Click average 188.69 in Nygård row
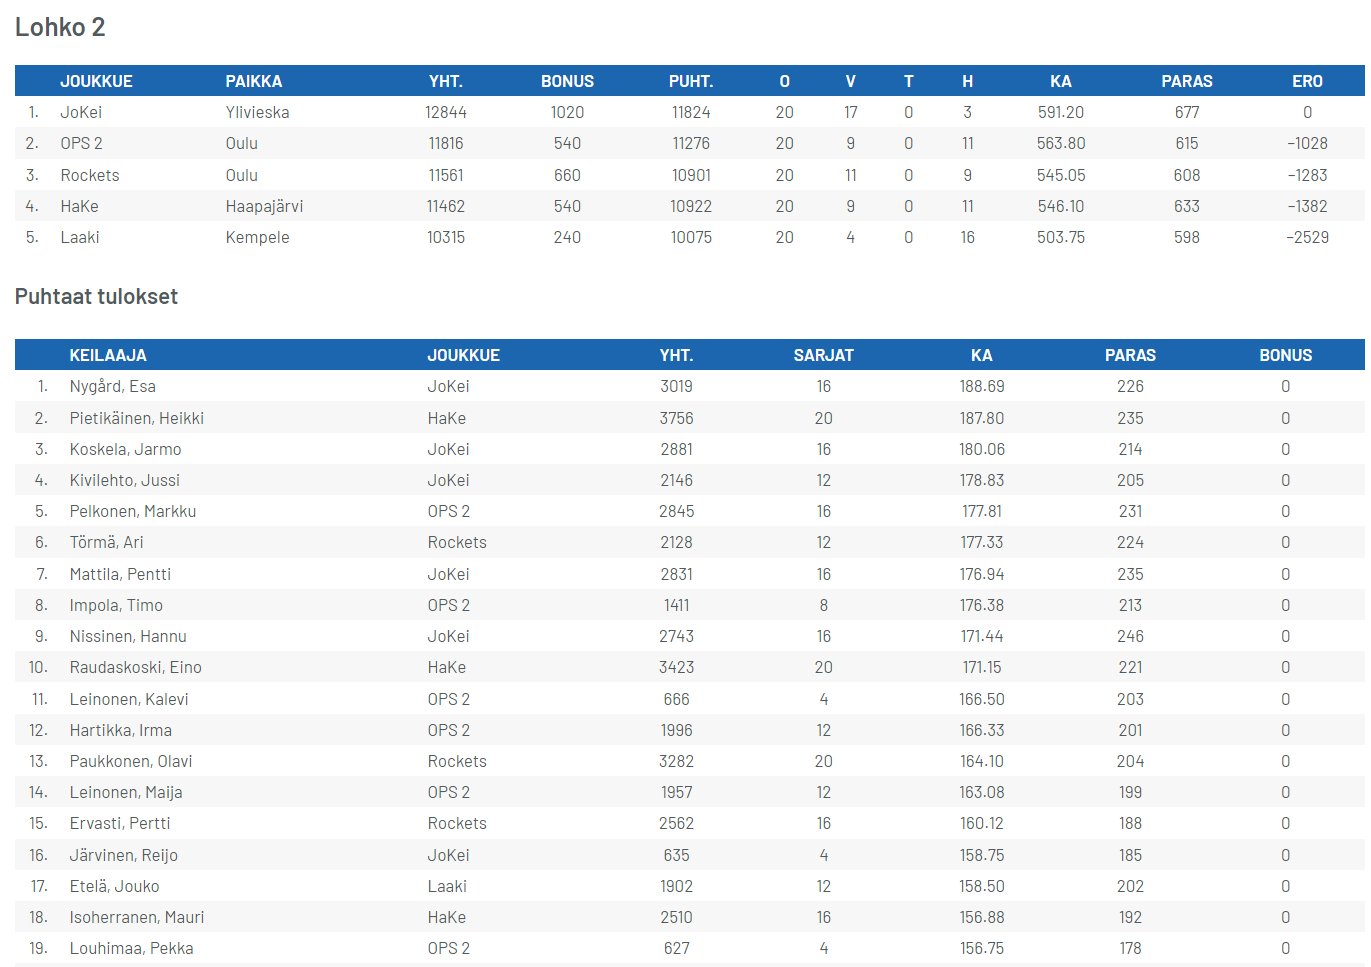The width and height of the screenshot is (1371, 967). 982,386
